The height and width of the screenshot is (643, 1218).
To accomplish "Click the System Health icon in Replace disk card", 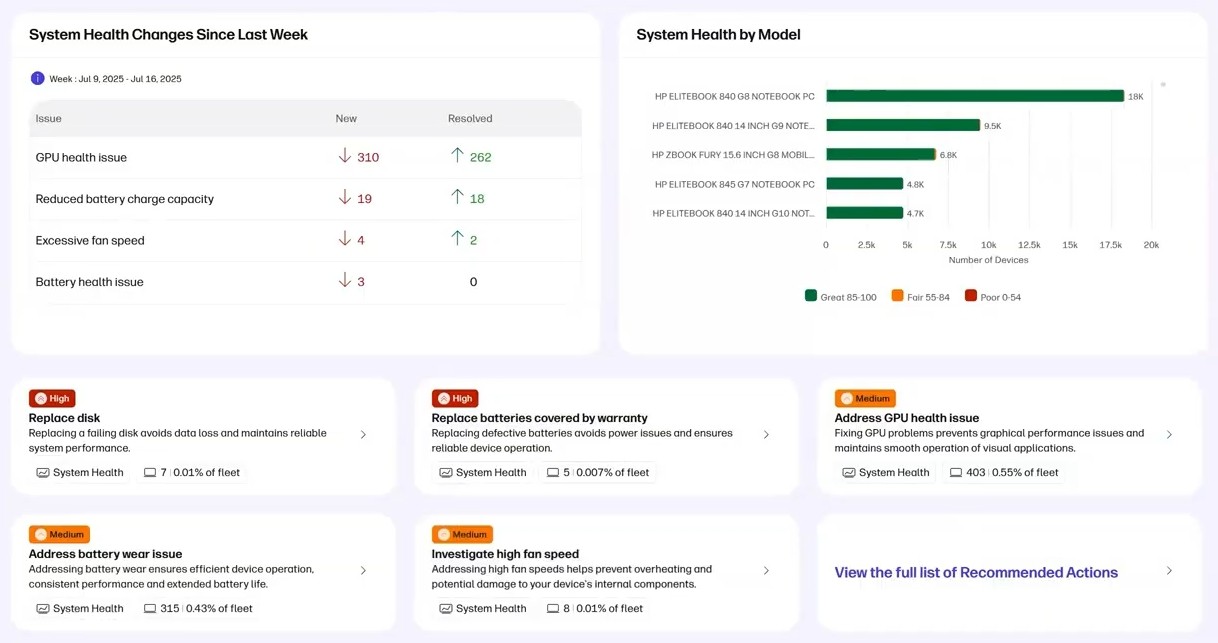I will click(43, 473).
